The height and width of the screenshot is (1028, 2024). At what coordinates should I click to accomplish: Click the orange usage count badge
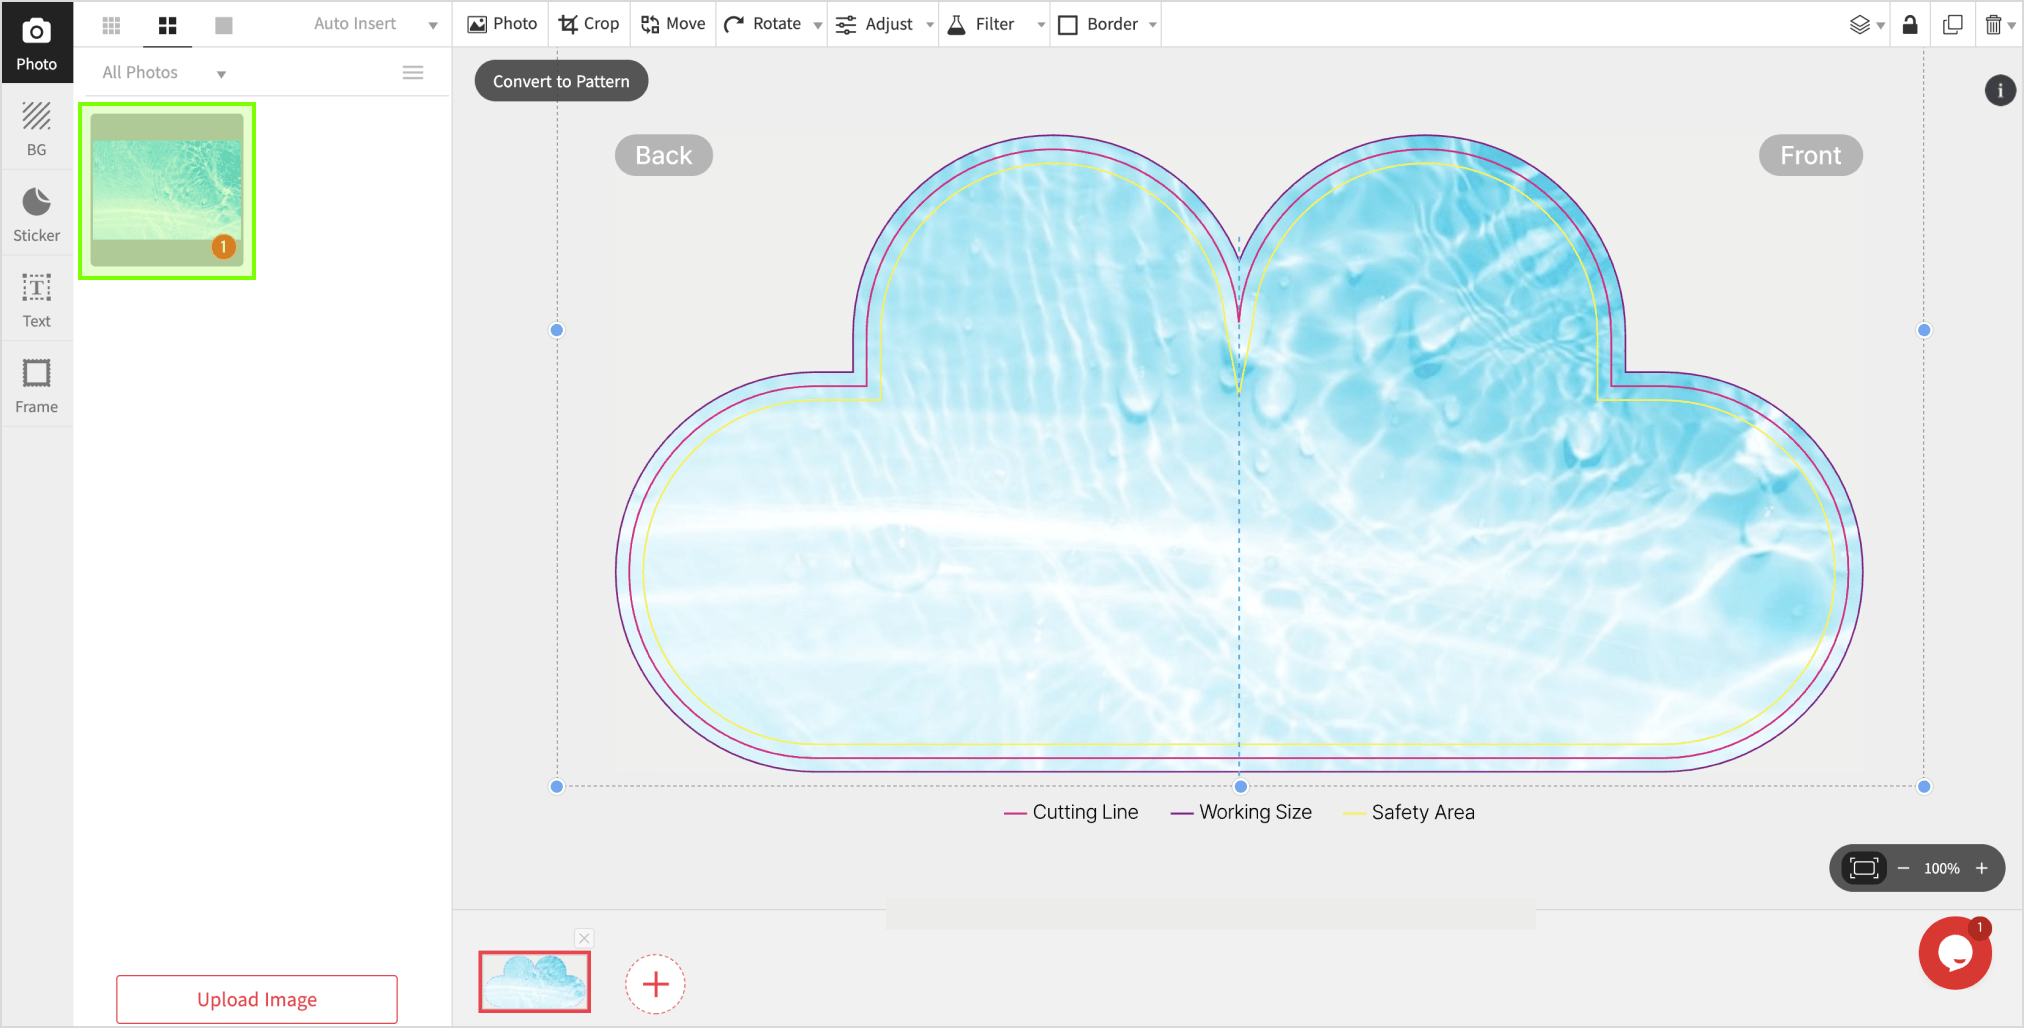click(x=224, y=246)
